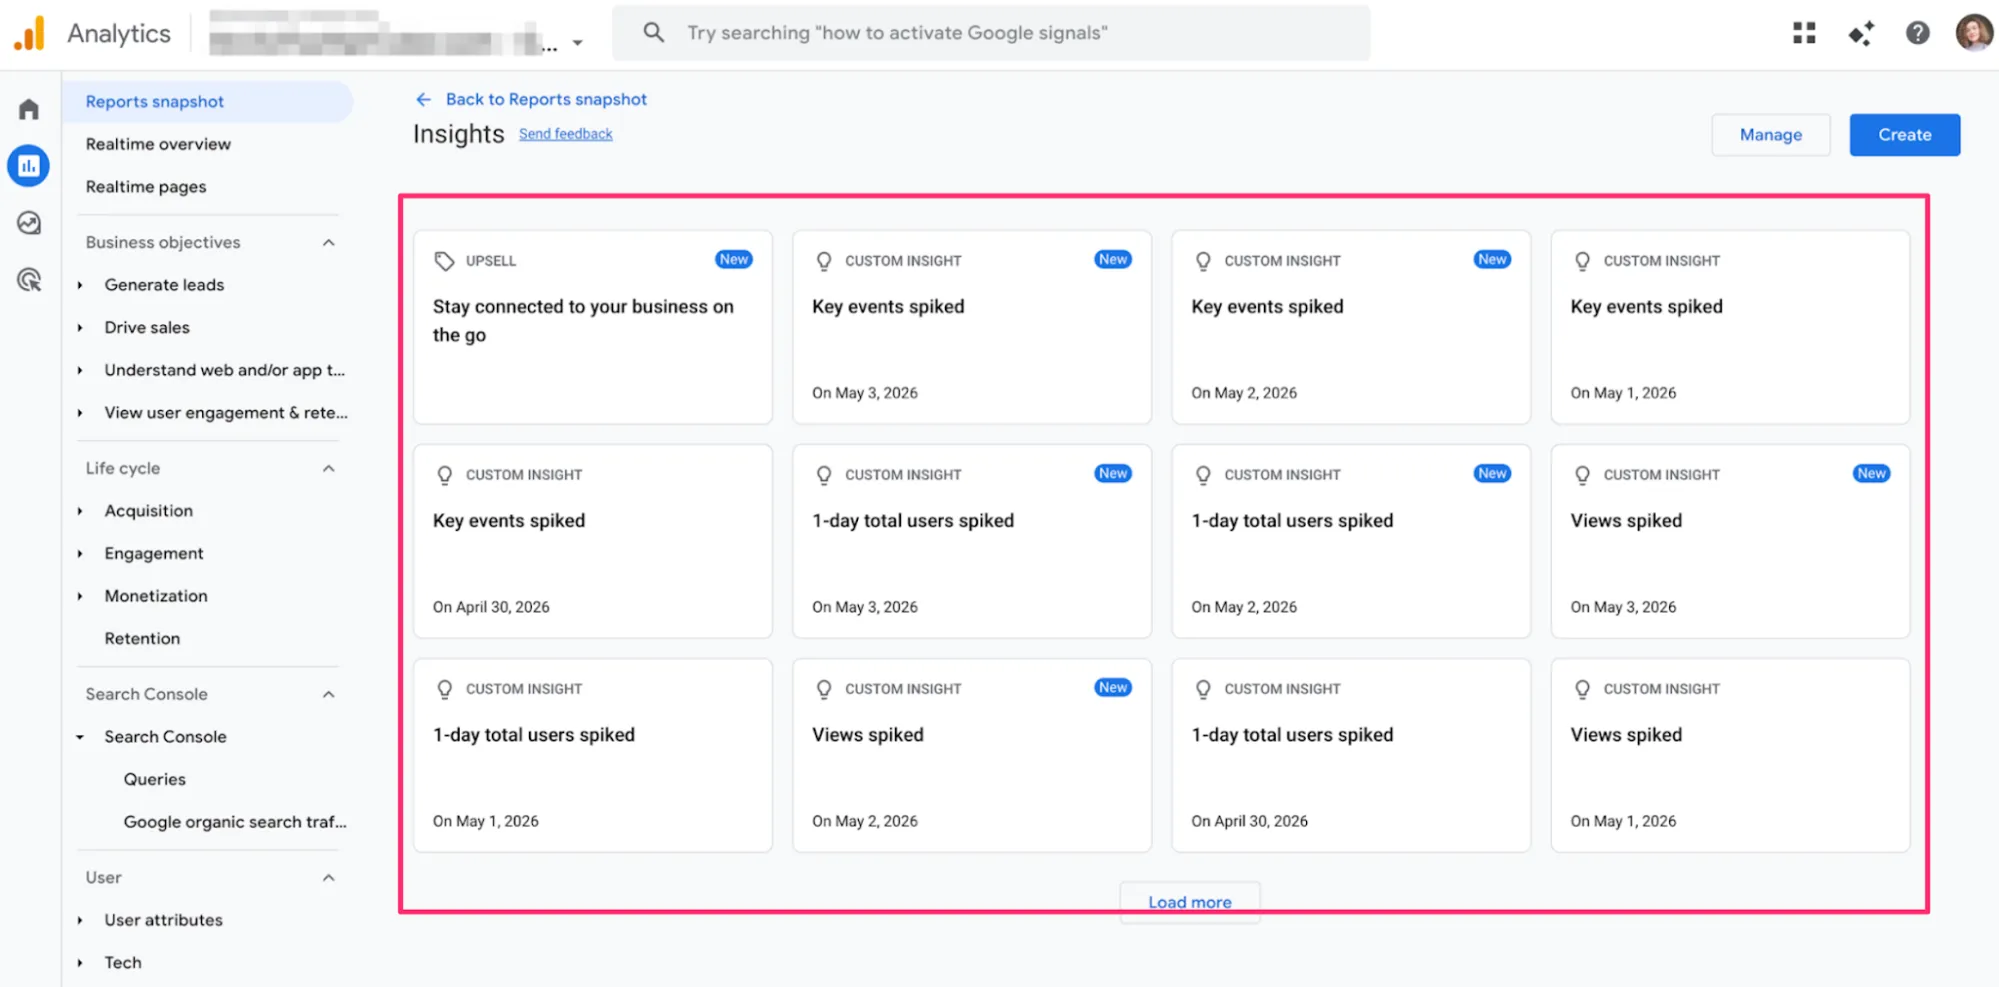Open the Advertising icon in left rail
Viewport: 1999px width, 987px height.
29,280
